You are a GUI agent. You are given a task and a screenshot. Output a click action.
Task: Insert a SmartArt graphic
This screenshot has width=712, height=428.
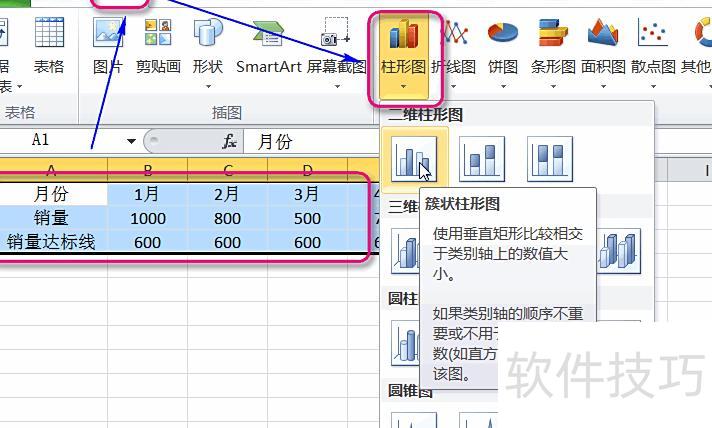[x=269, y=45]
